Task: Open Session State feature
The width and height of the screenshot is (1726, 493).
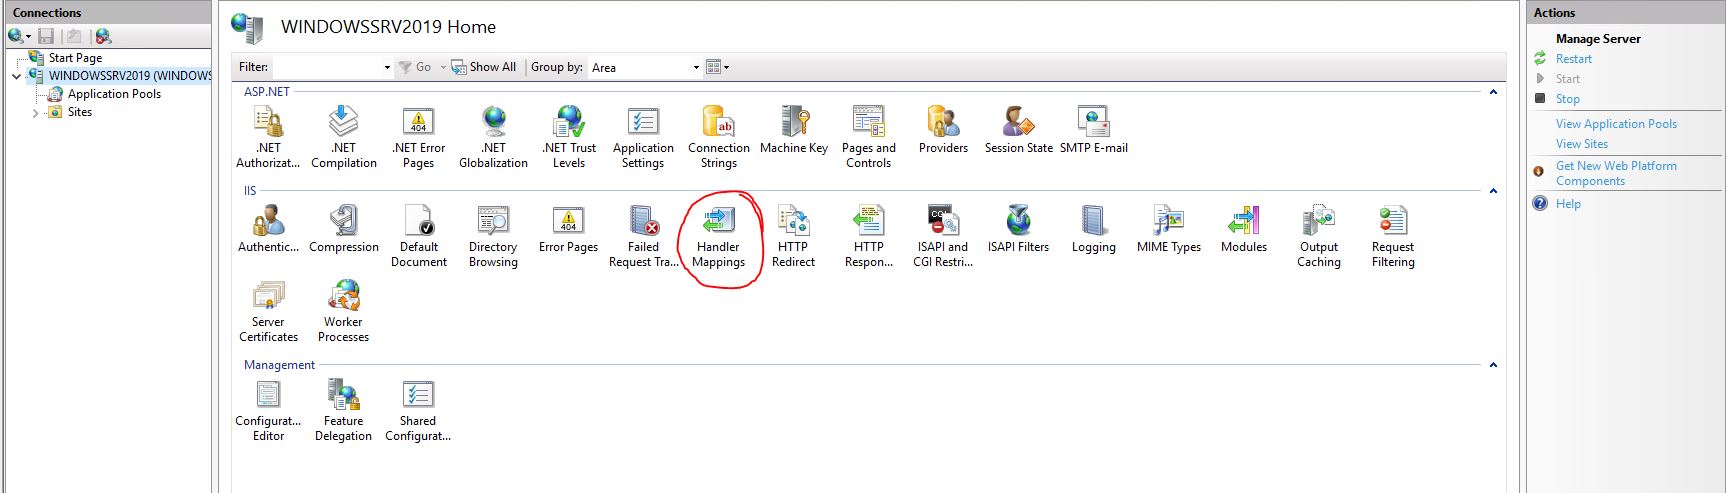Action: tap(1018, 130)
